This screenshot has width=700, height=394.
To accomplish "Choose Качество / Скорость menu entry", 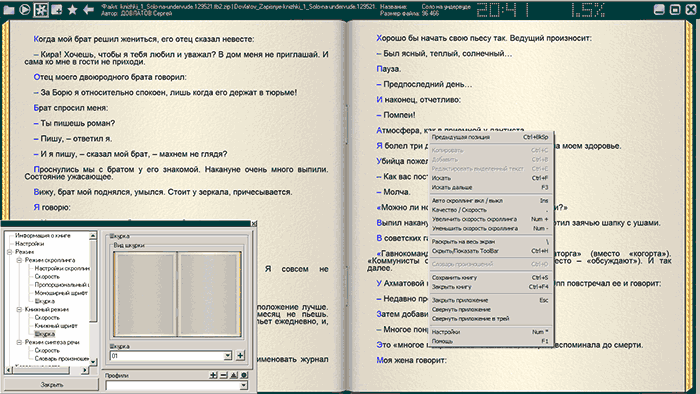I will (490, 210).
